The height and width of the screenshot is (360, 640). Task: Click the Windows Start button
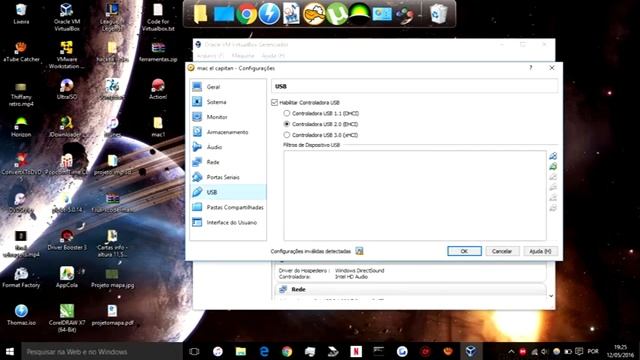coord(10,351)
